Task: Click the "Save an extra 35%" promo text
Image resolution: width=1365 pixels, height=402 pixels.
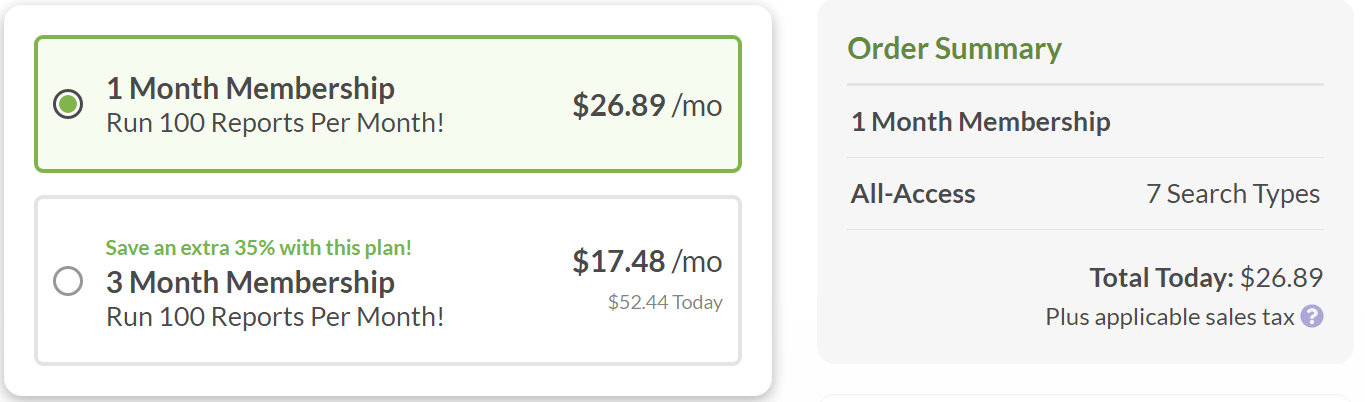Action: pyautogui.click(x=258, y=247)
